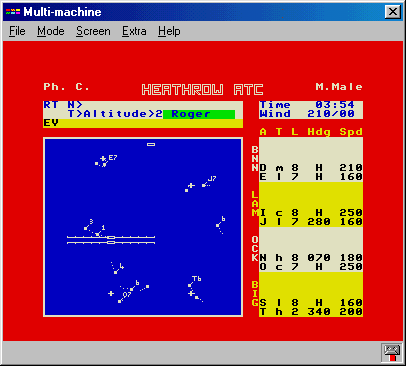The height and width of the screenshot is (366, 406).
Task: Open the Extra menu
Action: (134, 31)
